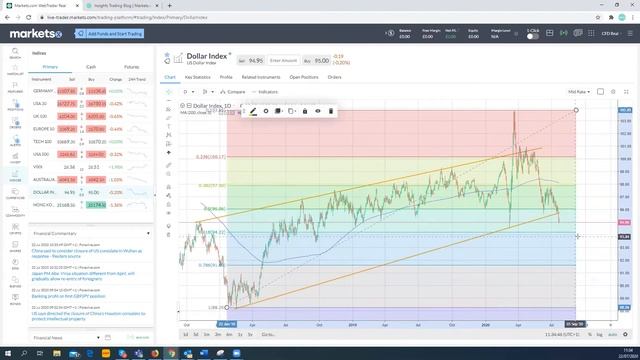The height and width of the screenshot is (360, 640).
Task: Select the Indices sidebar icon
Action: click(x=15, y=176)
